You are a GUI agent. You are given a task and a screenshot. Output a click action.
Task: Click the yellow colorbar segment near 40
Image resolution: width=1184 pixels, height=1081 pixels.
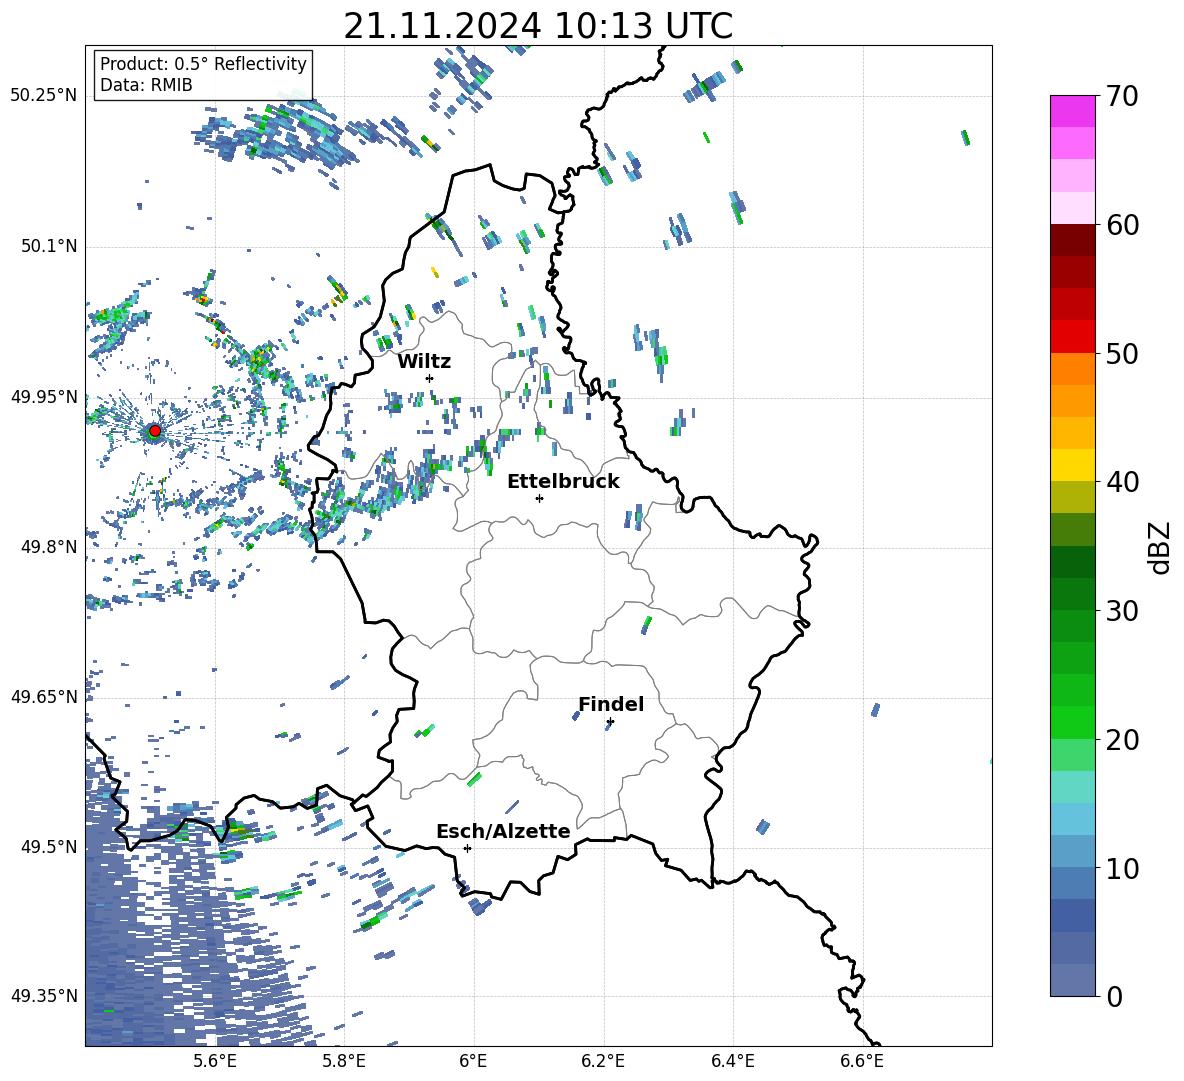pyautogui.click(x=1072, y=465)
